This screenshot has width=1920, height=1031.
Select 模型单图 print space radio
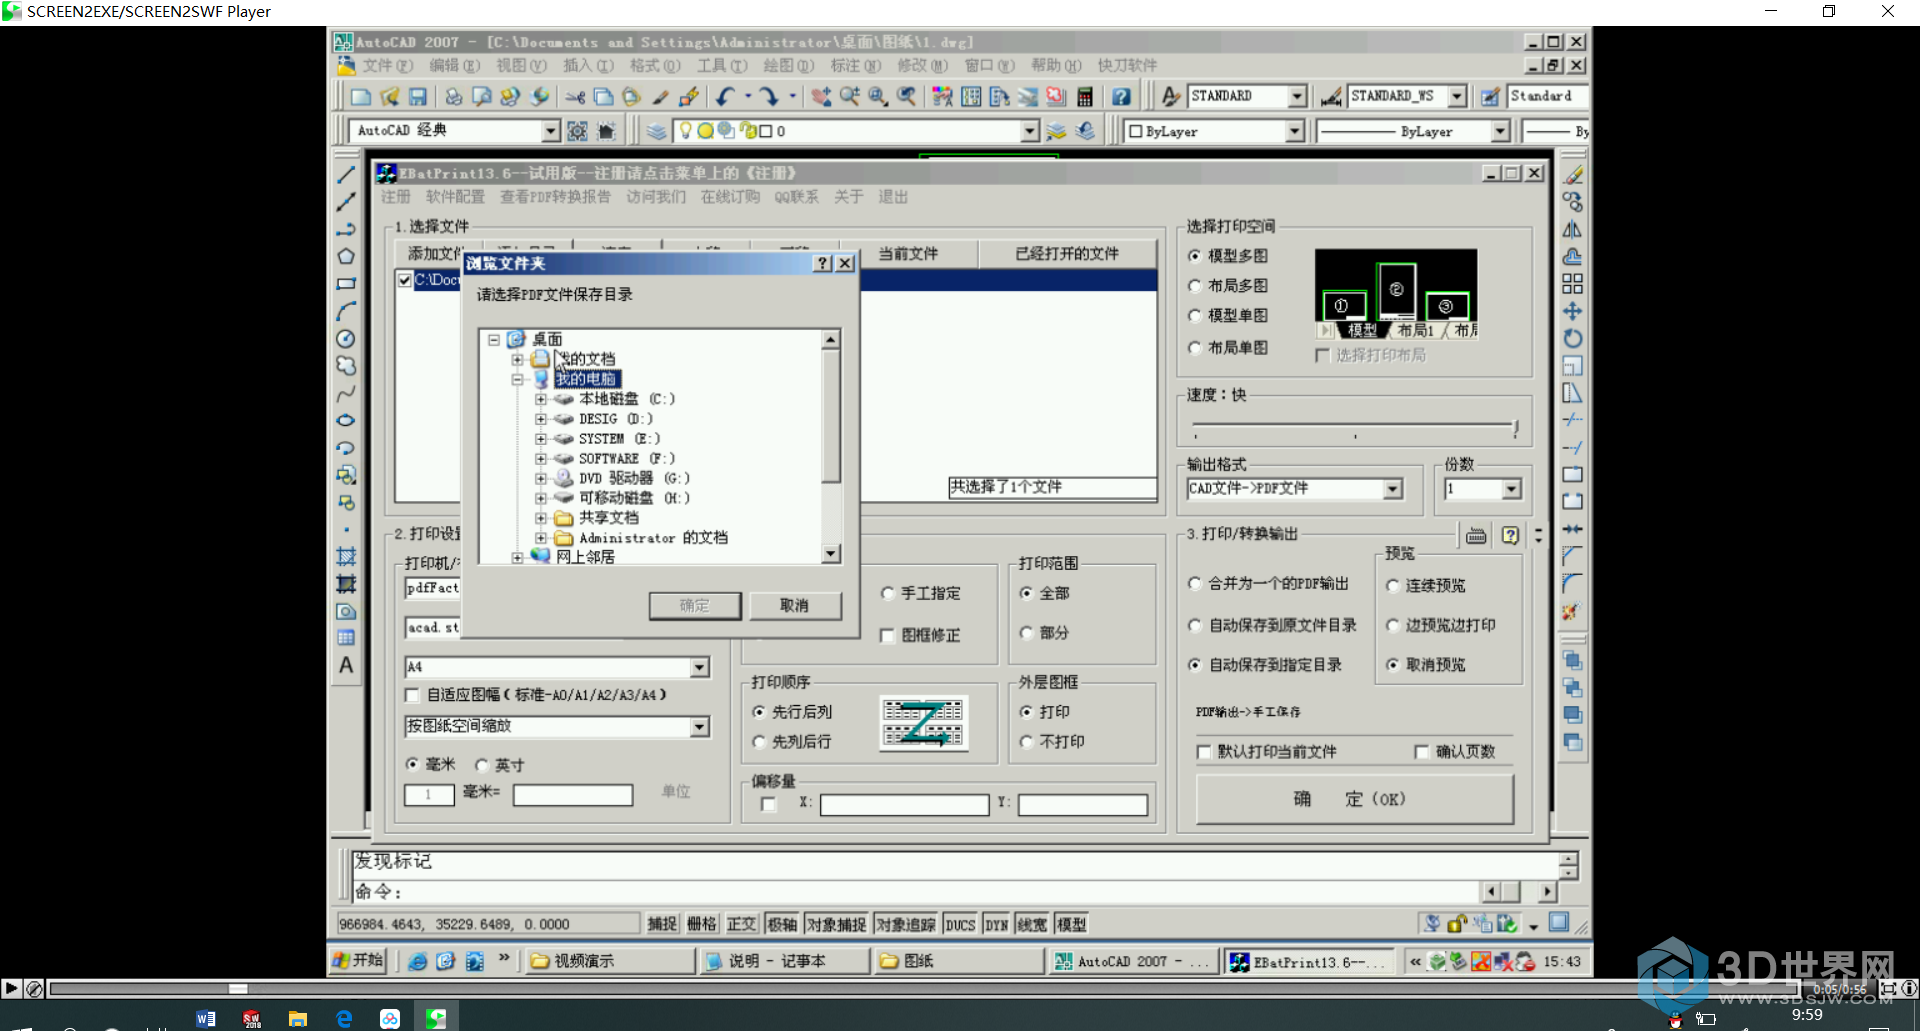[1195, 316]
